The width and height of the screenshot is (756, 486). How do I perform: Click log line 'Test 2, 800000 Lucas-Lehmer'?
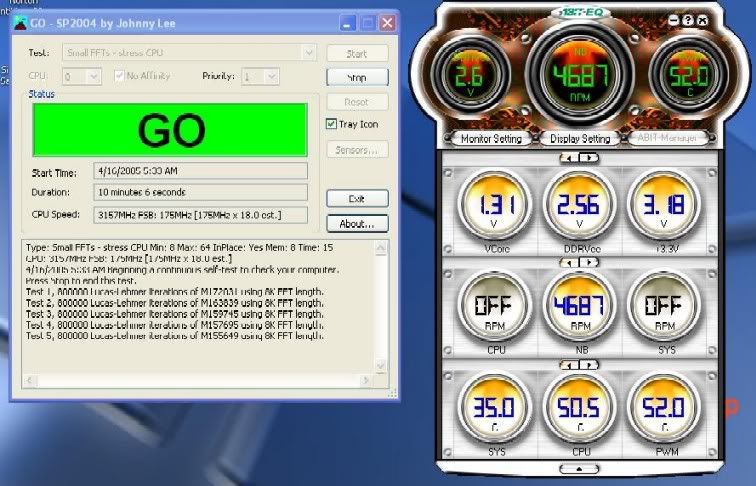pyautogui.click(x=175, y=303)
